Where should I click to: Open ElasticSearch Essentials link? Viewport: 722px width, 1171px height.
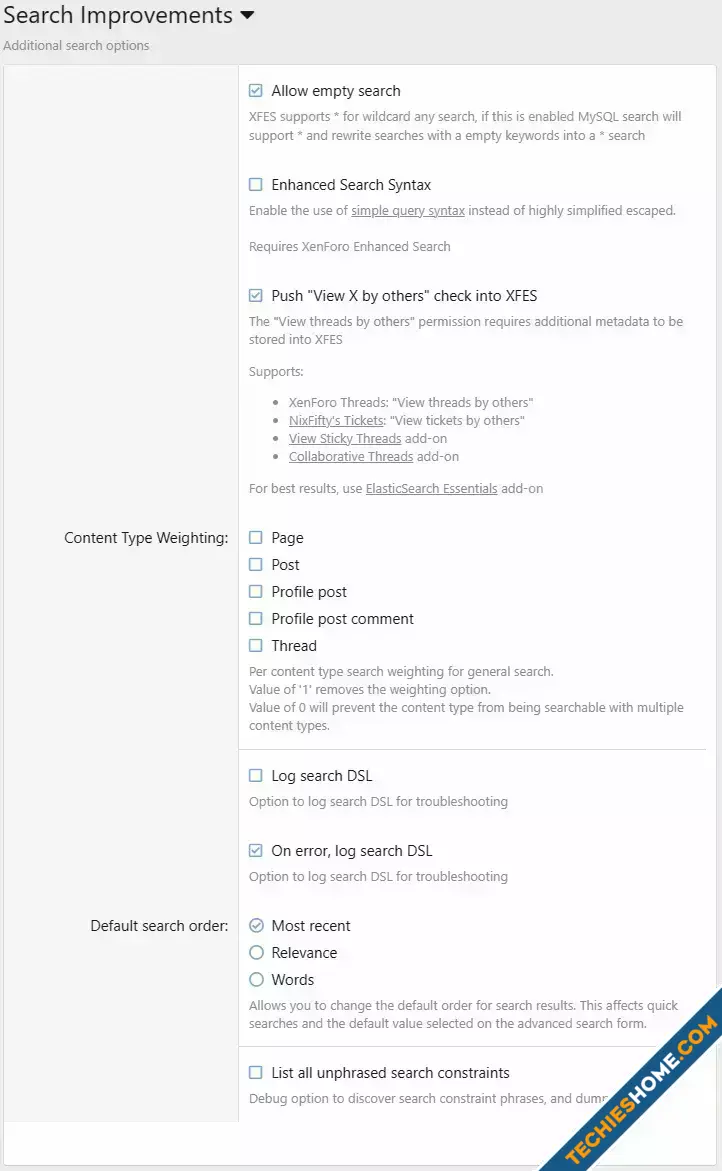point(431,488)
